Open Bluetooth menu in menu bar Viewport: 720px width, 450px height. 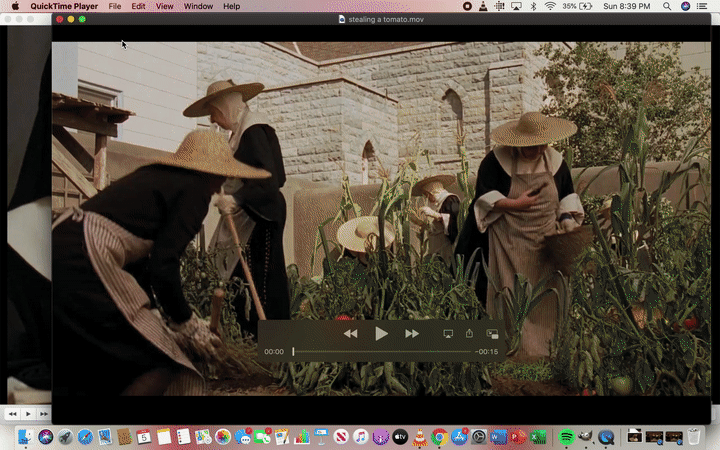(533, 6)
